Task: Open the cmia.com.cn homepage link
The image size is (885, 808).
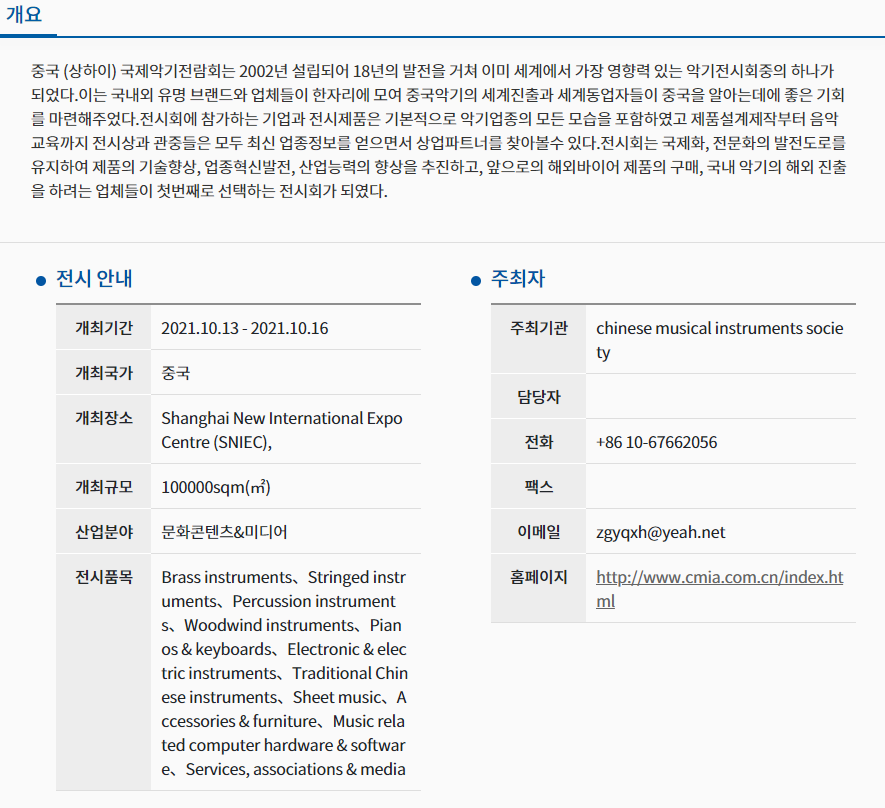Action: [x=719, y=589]
